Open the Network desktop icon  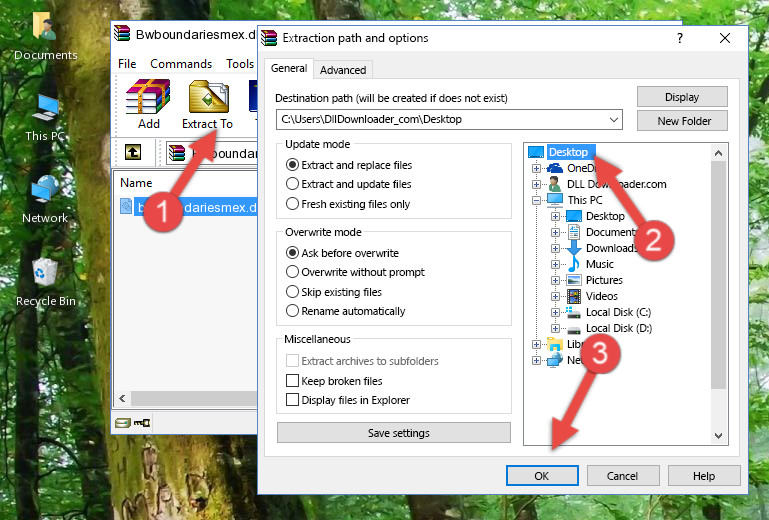click(x=45, y=190)
